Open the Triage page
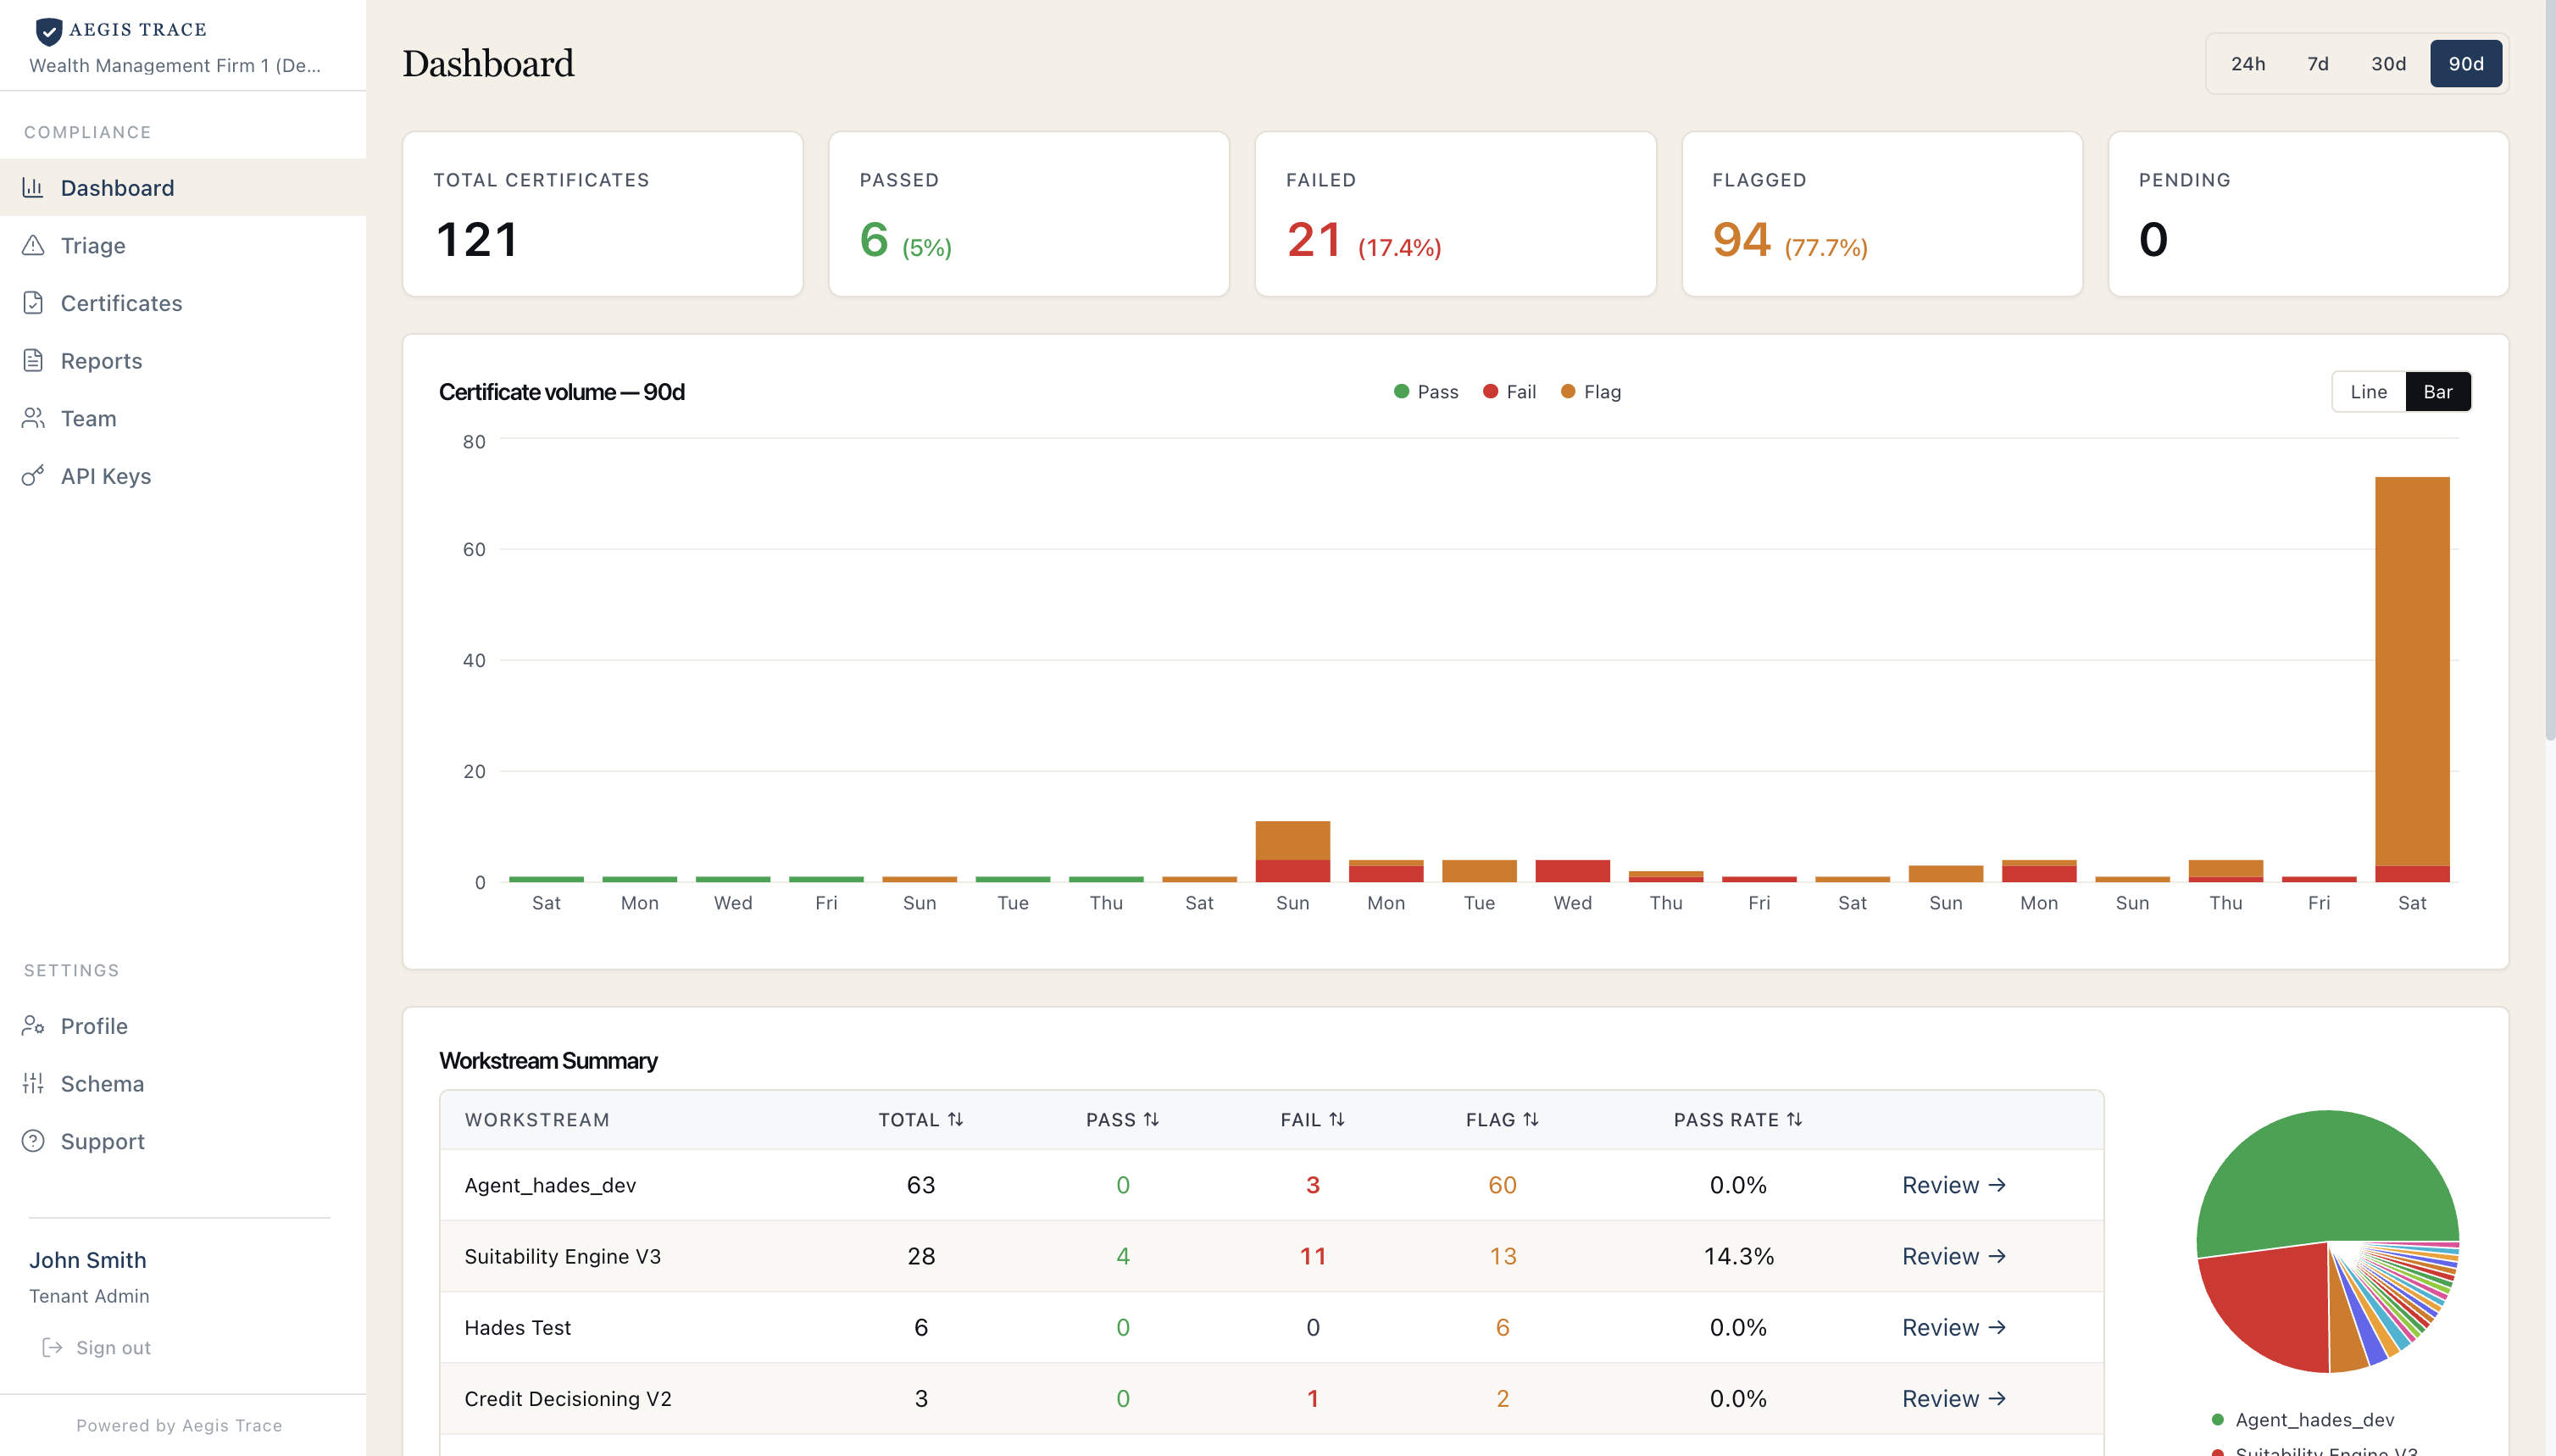Image resolution: width=2556 pixels, height=1456 pixels. (x=183, y=245)
